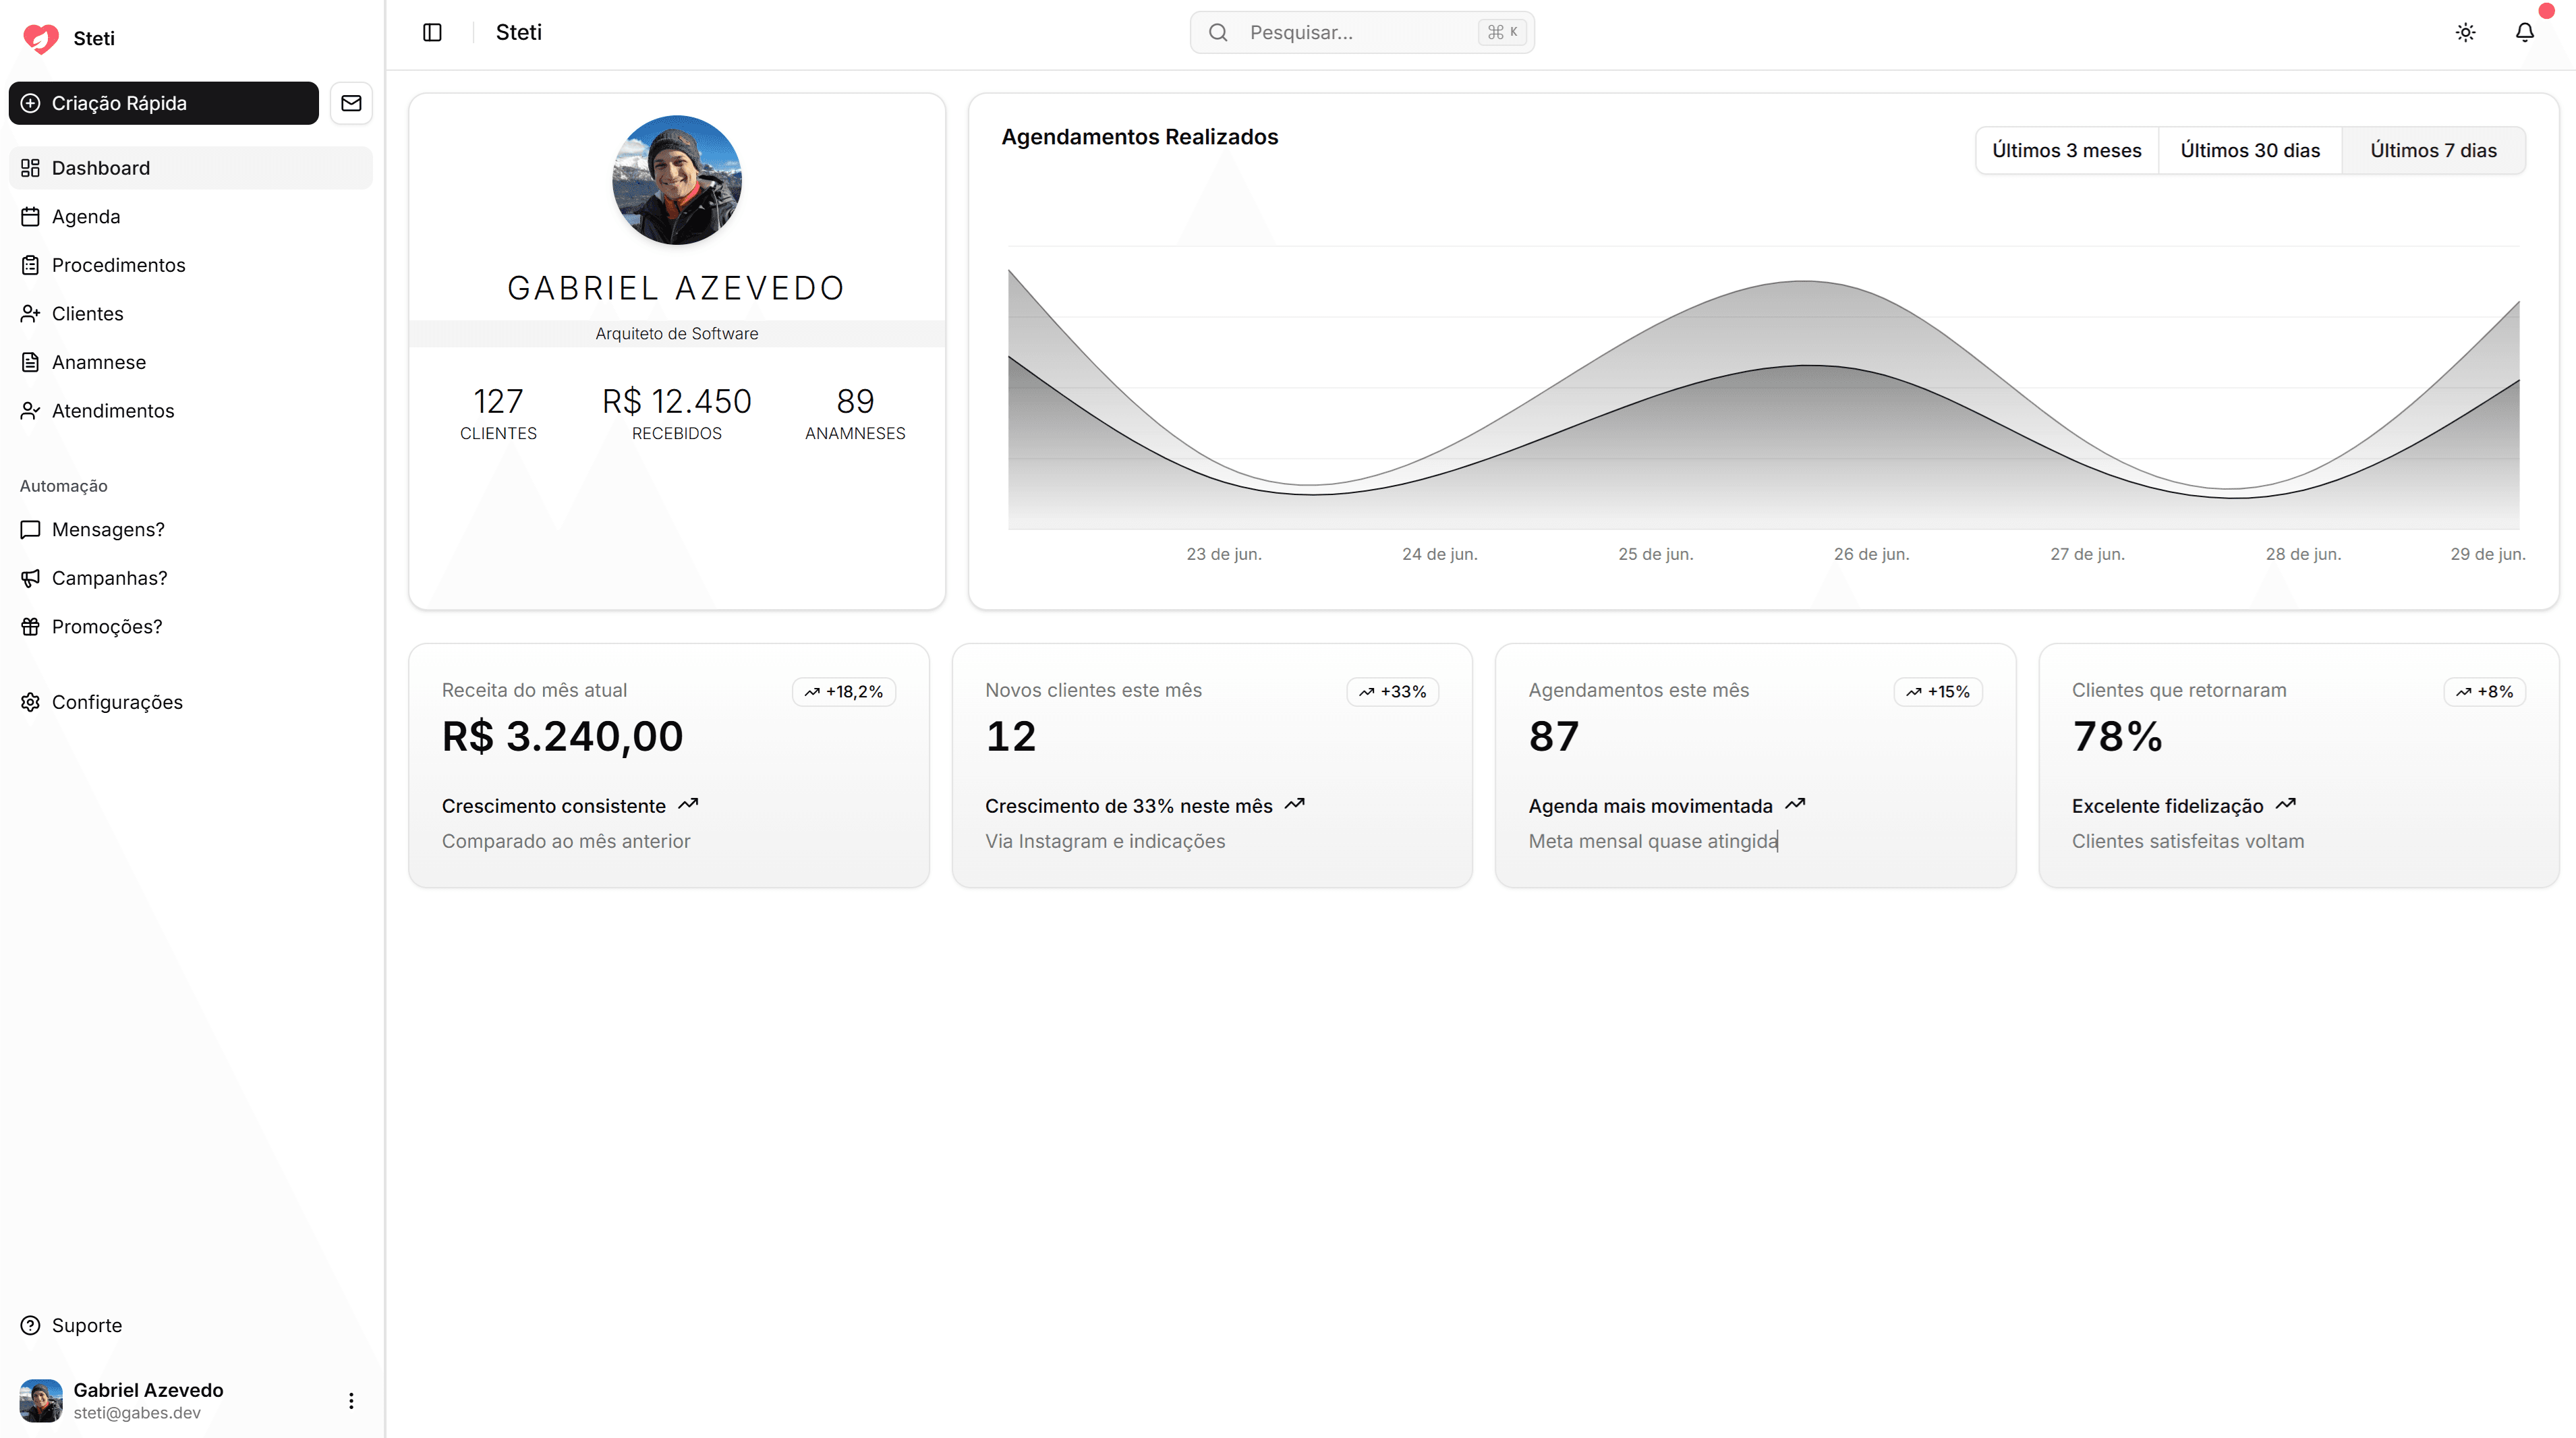Click the Atendimentos user-check icon

coord(30,411)
